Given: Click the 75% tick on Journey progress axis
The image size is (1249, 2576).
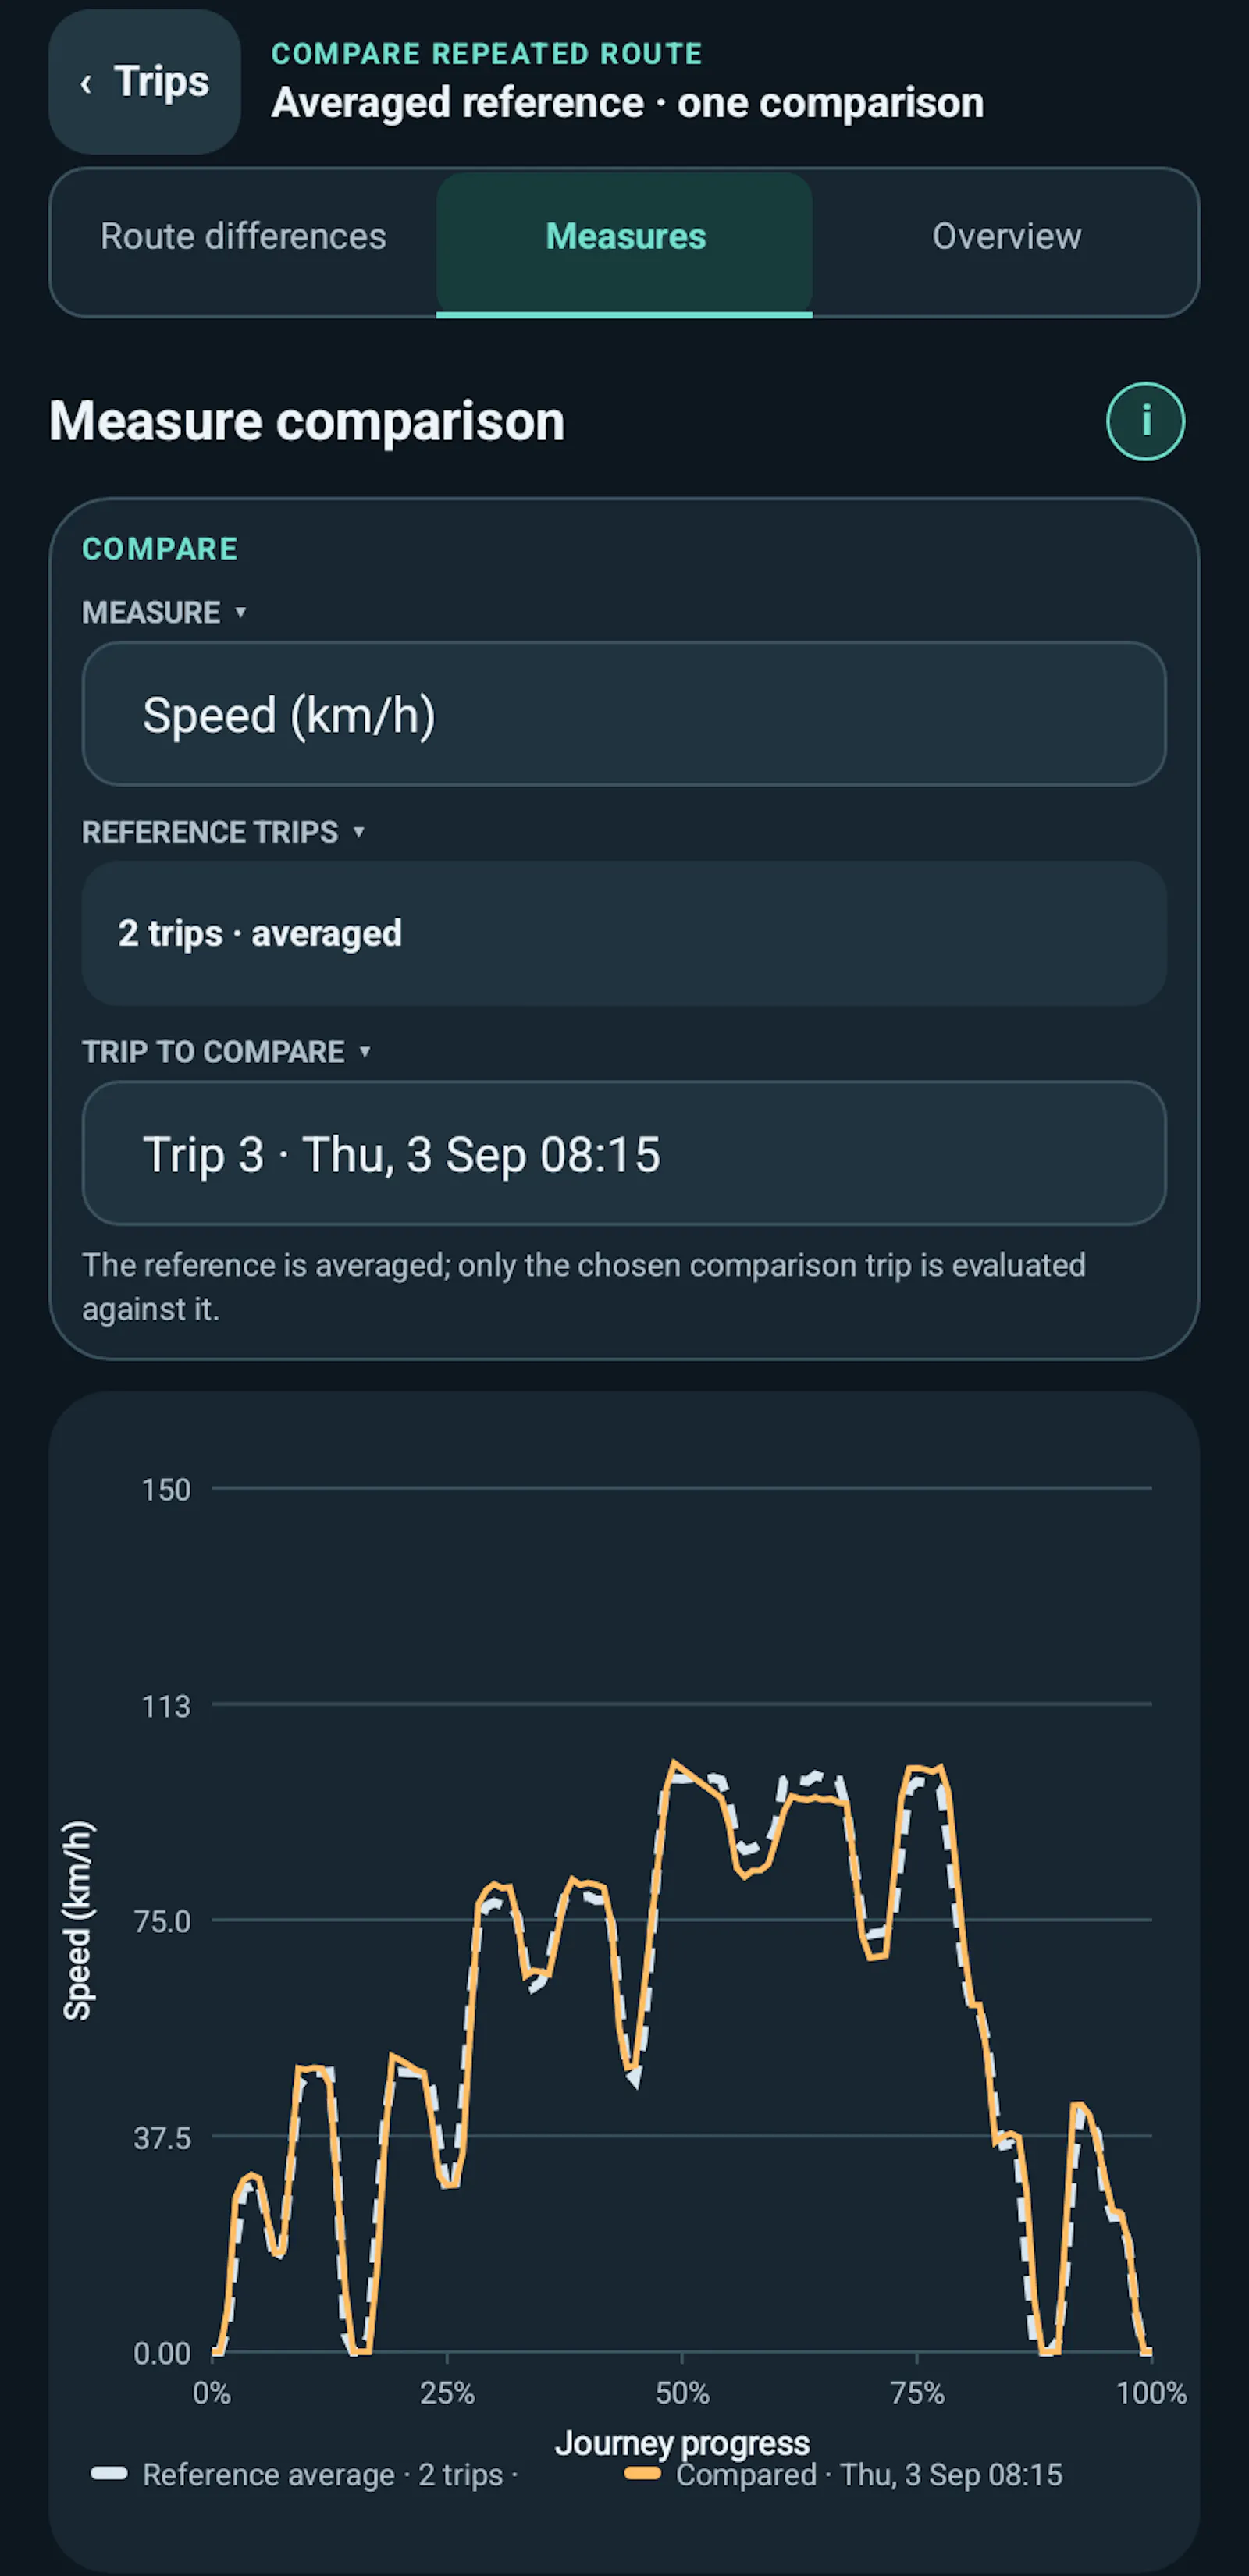Looking at the screenshot, I should click(x=917, y=2393).
